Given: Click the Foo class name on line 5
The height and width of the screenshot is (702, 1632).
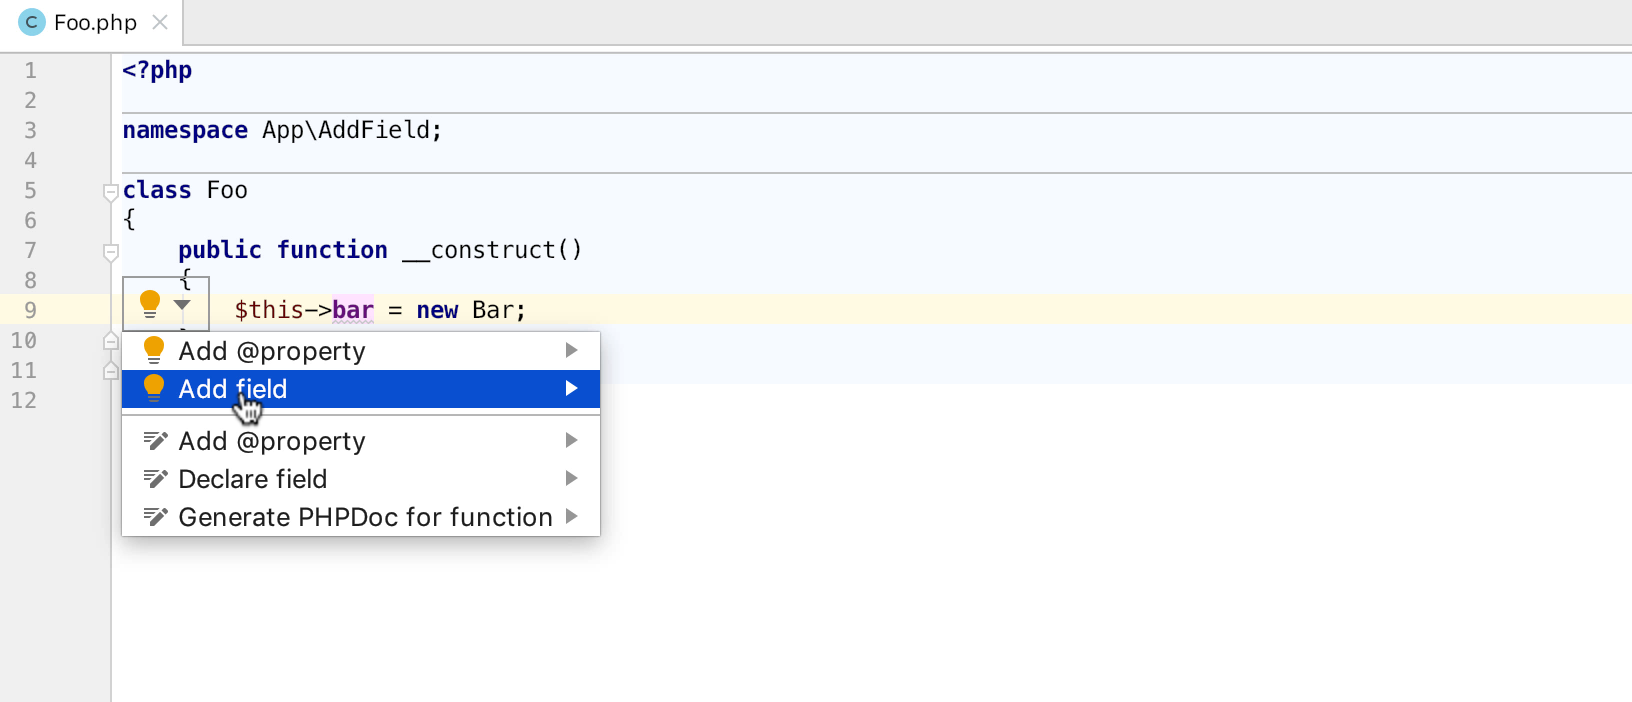Looking at the screenshot, I should click(227, 190).
